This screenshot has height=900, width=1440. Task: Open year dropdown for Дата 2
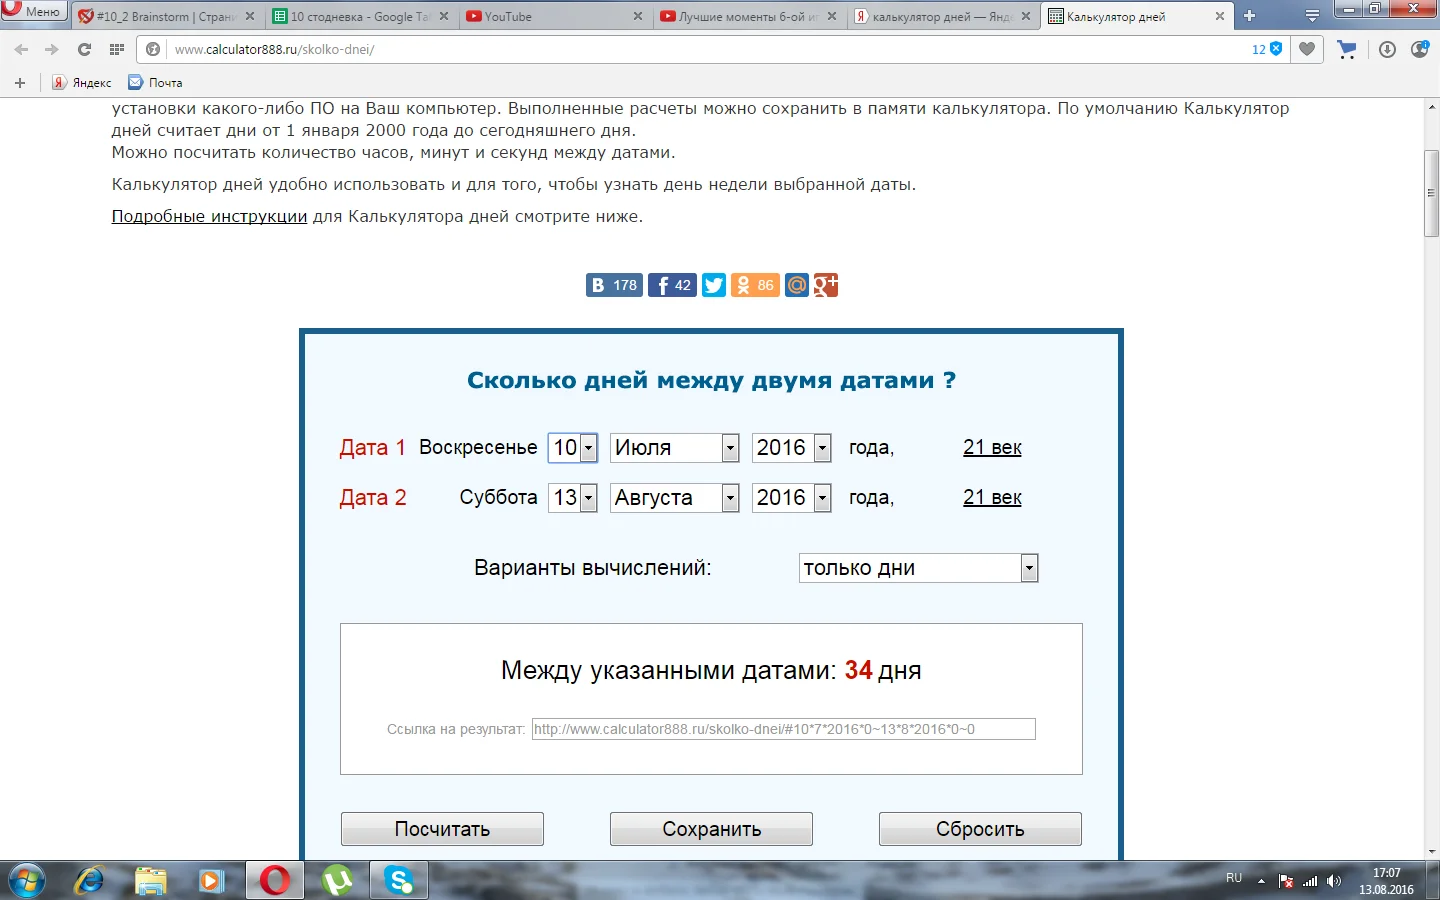792,497
